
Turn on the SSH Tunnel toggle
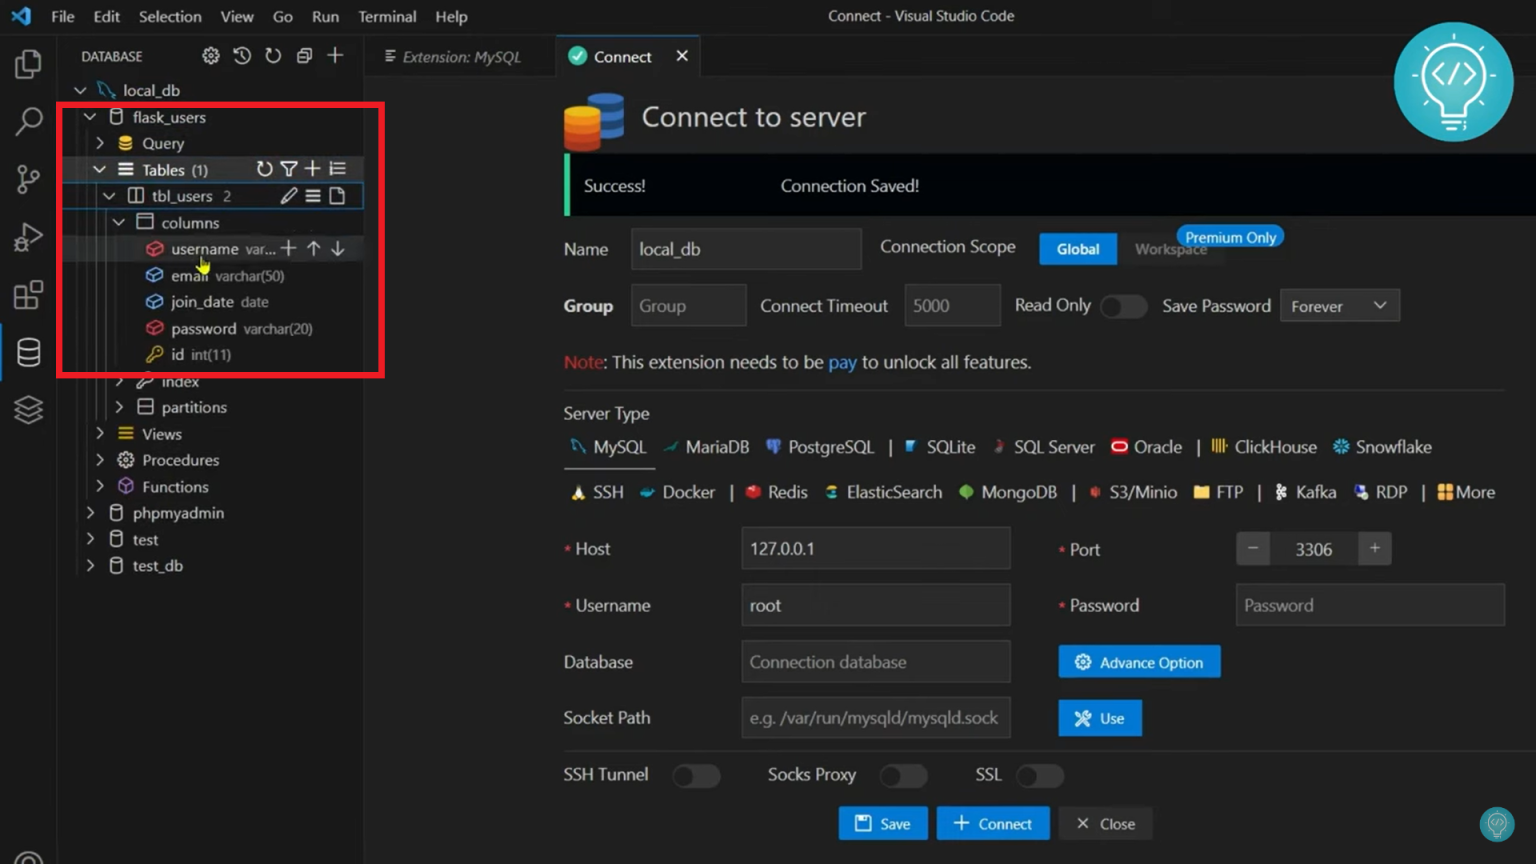point(696,775)
